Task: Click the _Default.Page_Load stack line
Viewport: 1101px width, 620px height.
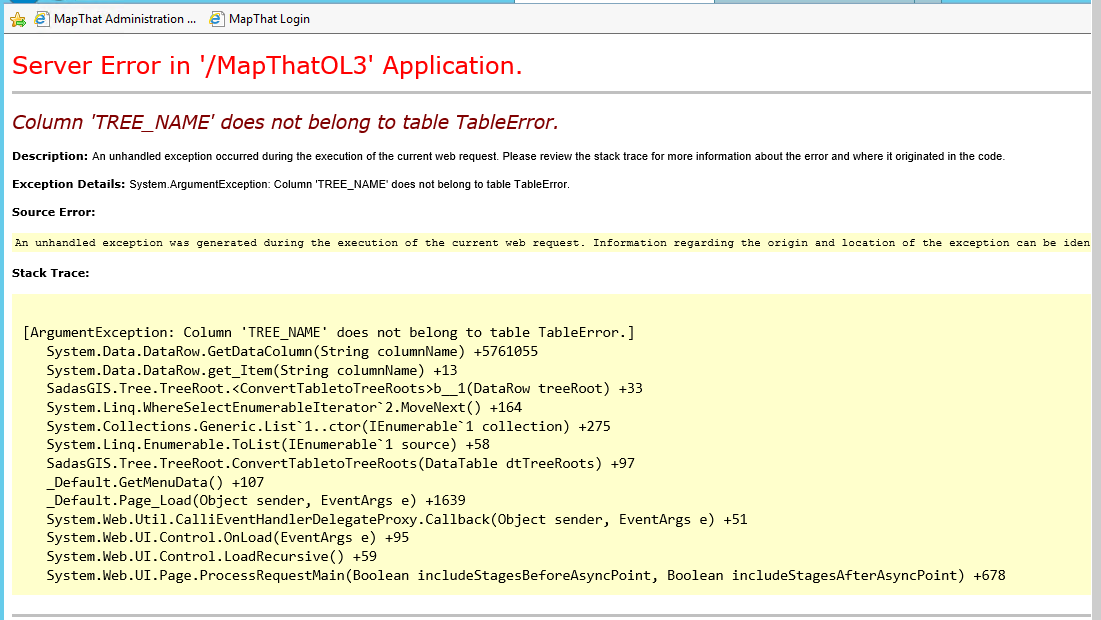Action: pyautogui.click(x=256, y=501)
